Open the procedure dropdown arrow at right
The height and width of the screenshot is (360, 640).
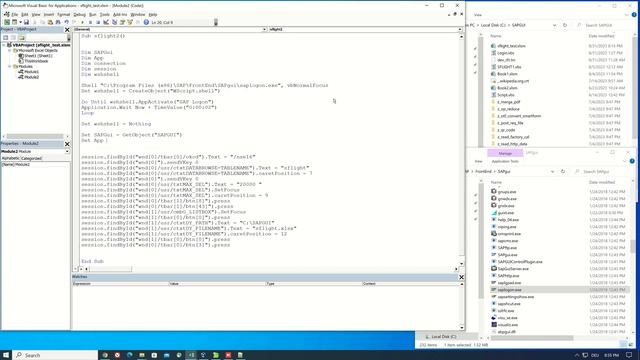[460, 29]
